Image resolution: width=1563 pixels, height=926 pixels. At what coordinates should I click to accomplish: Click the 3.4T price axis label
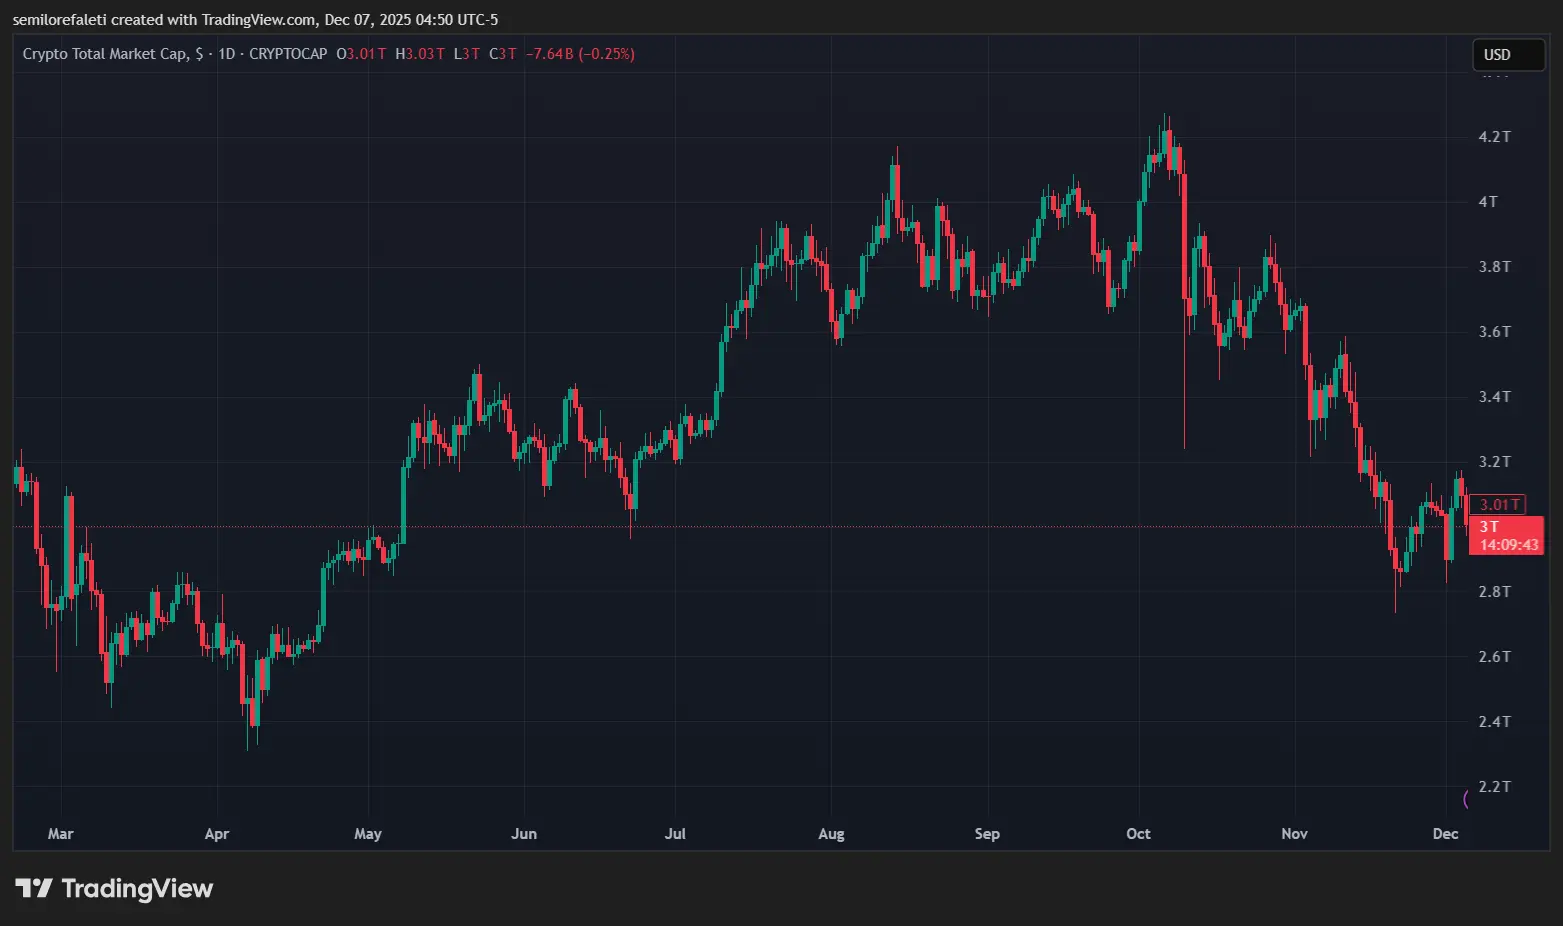(1494, 397)
